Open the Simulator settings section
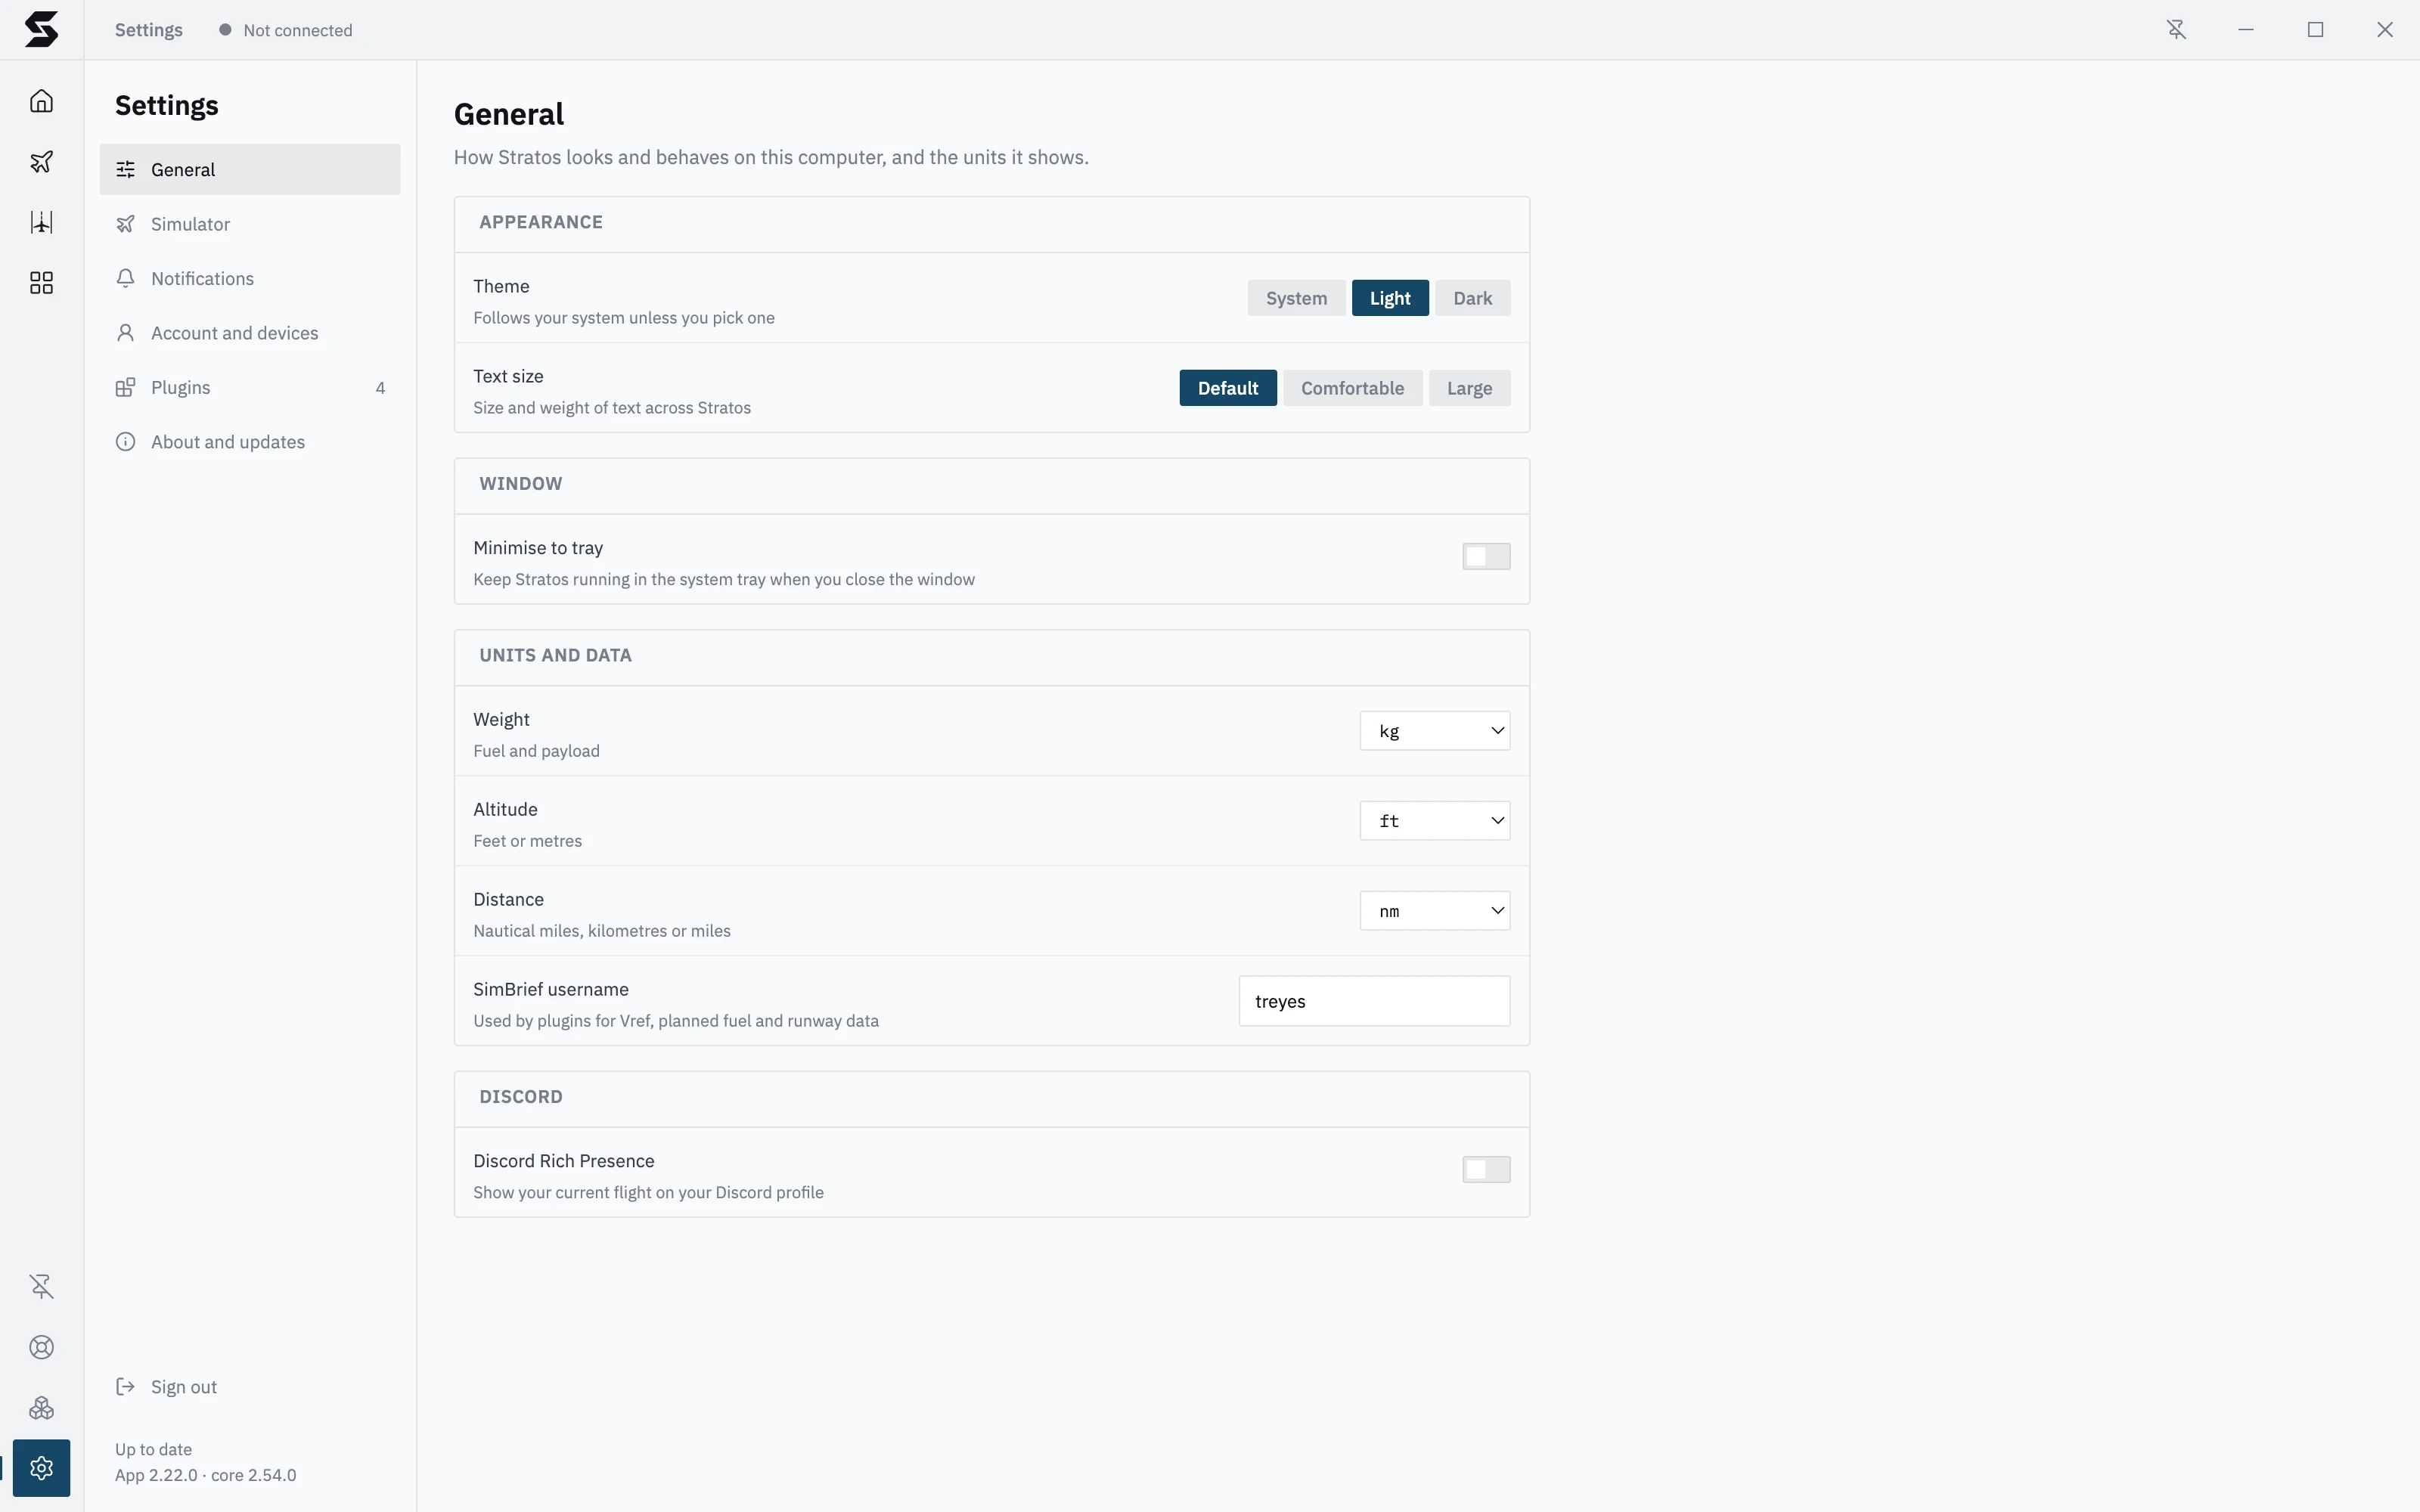2420x1512 pixels. coord(250,224)
